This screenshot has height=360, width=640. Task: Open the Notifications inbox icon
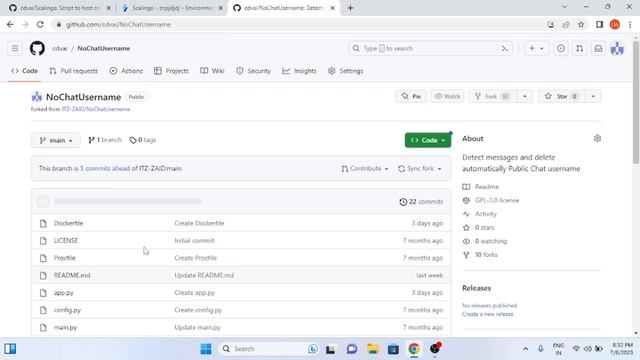(x=598, y=49)
